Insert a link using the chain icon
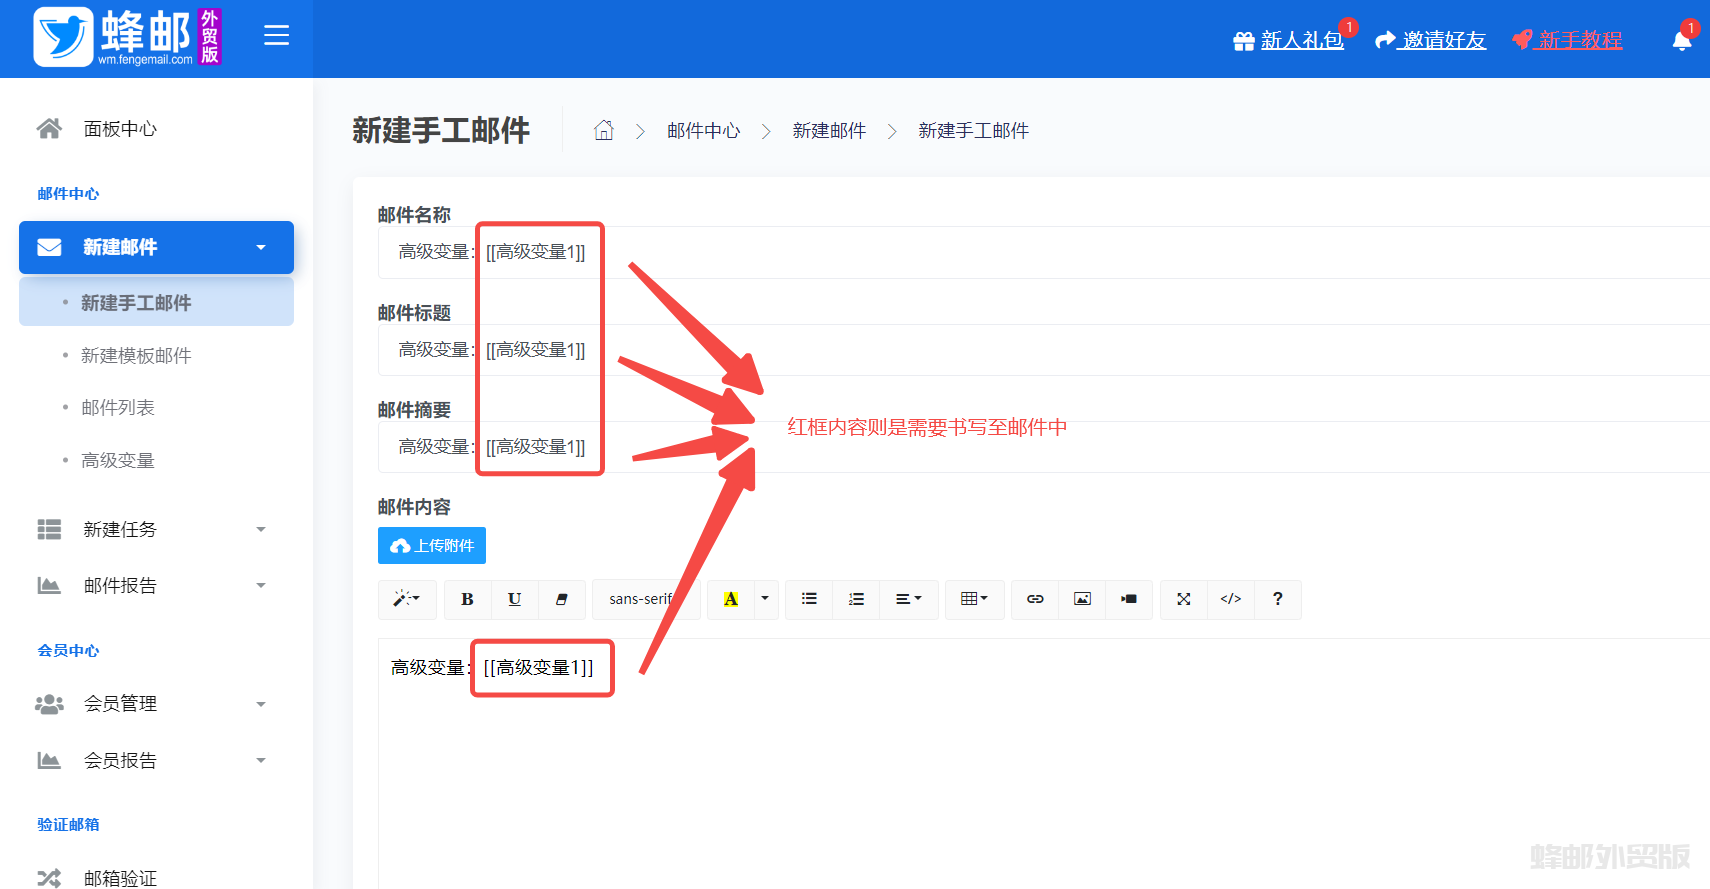 [x=1035, y=599]
